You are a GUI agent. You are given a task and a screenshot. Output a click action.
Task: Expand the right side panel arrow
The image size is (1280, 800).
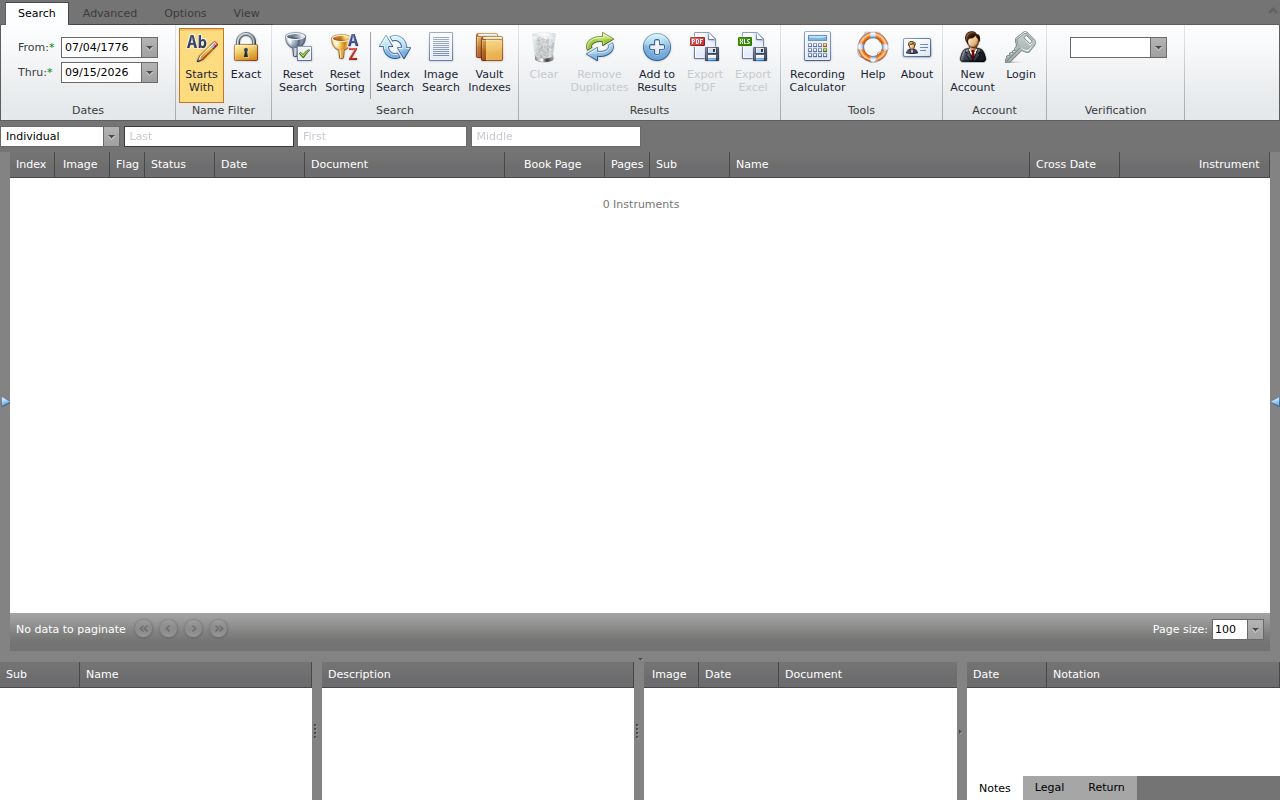coord(1275,401)
